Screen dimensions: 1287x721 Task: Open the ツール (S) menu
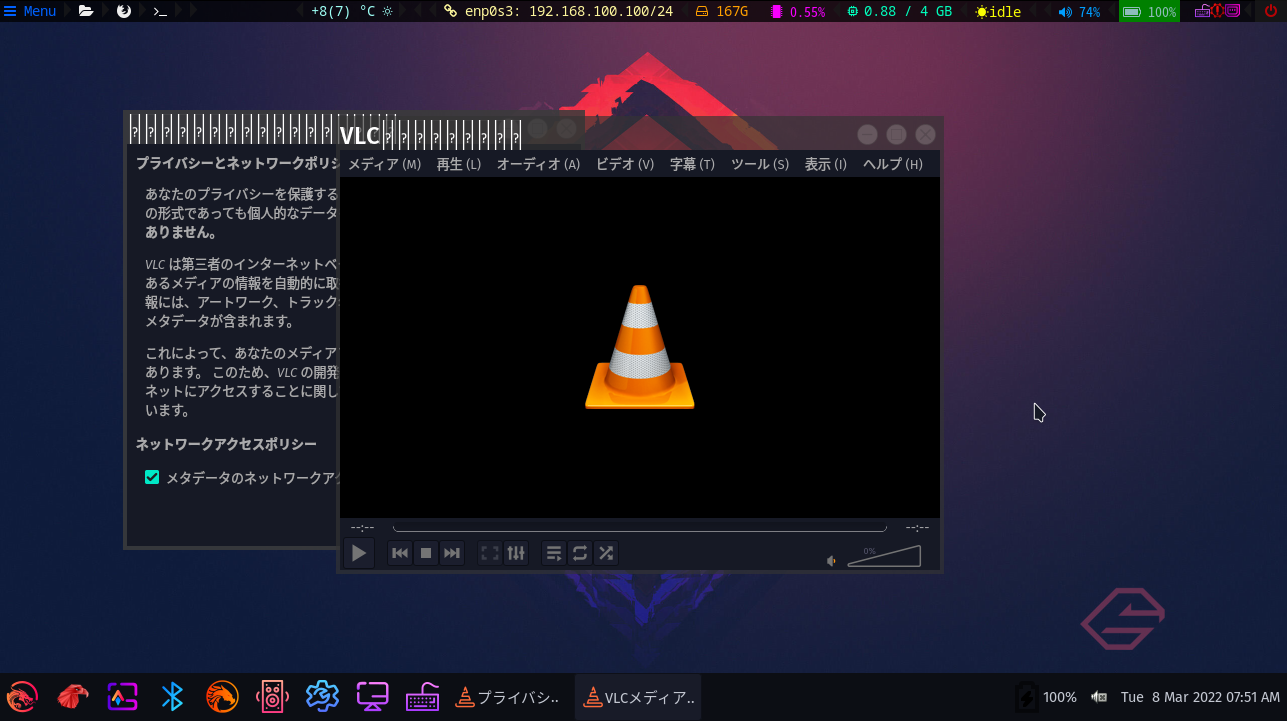(760, 164)
